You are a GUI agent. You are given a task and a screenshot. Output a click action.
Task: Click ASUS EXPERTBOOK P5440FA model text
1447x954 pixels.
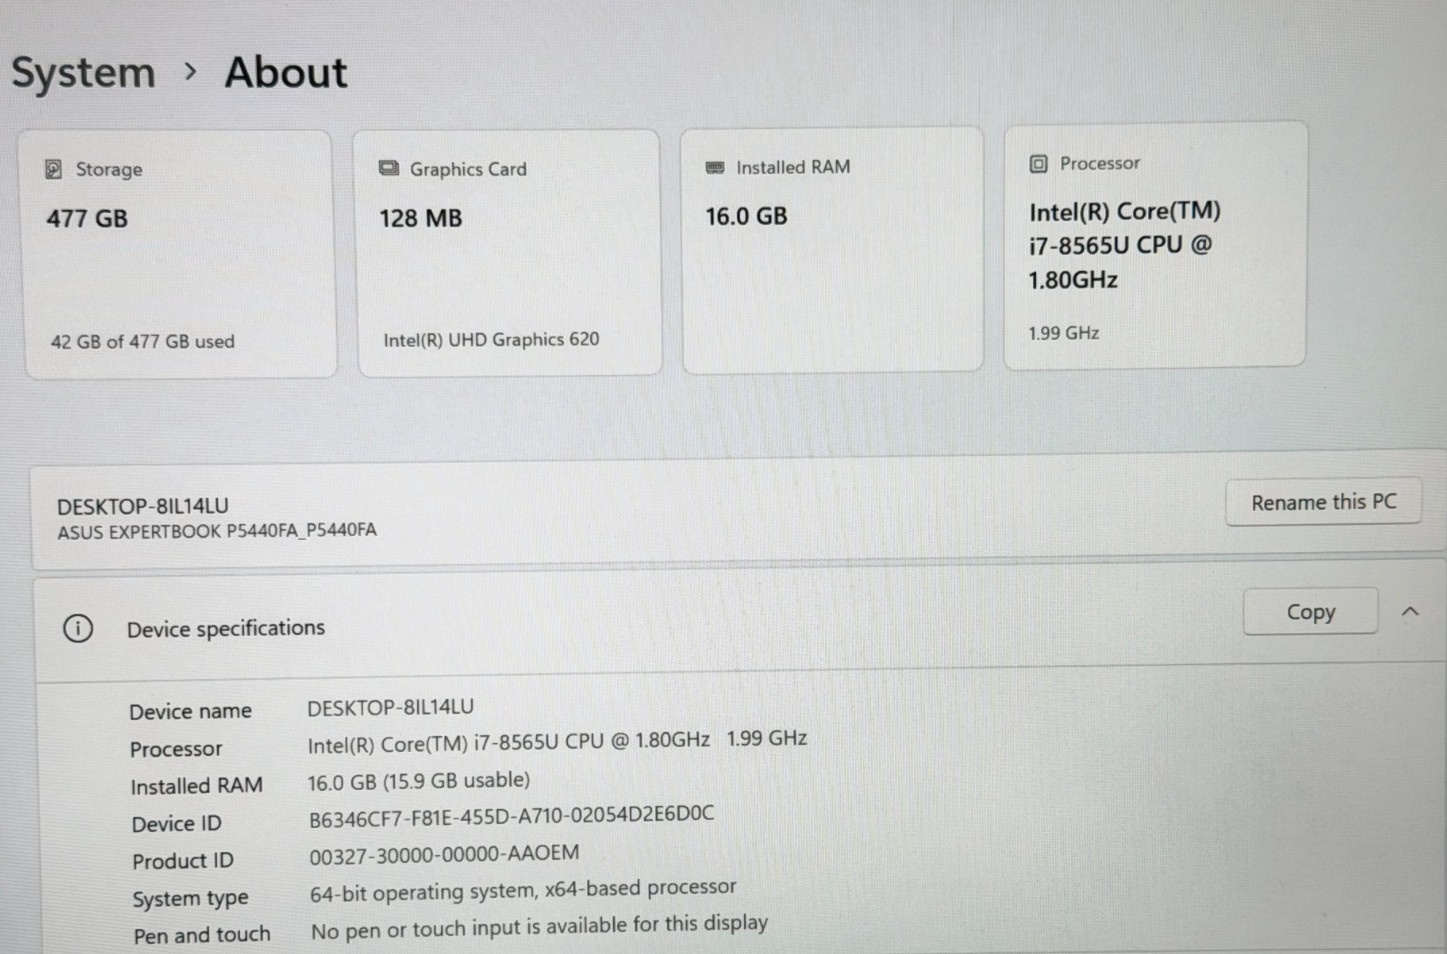coord(217,531)
